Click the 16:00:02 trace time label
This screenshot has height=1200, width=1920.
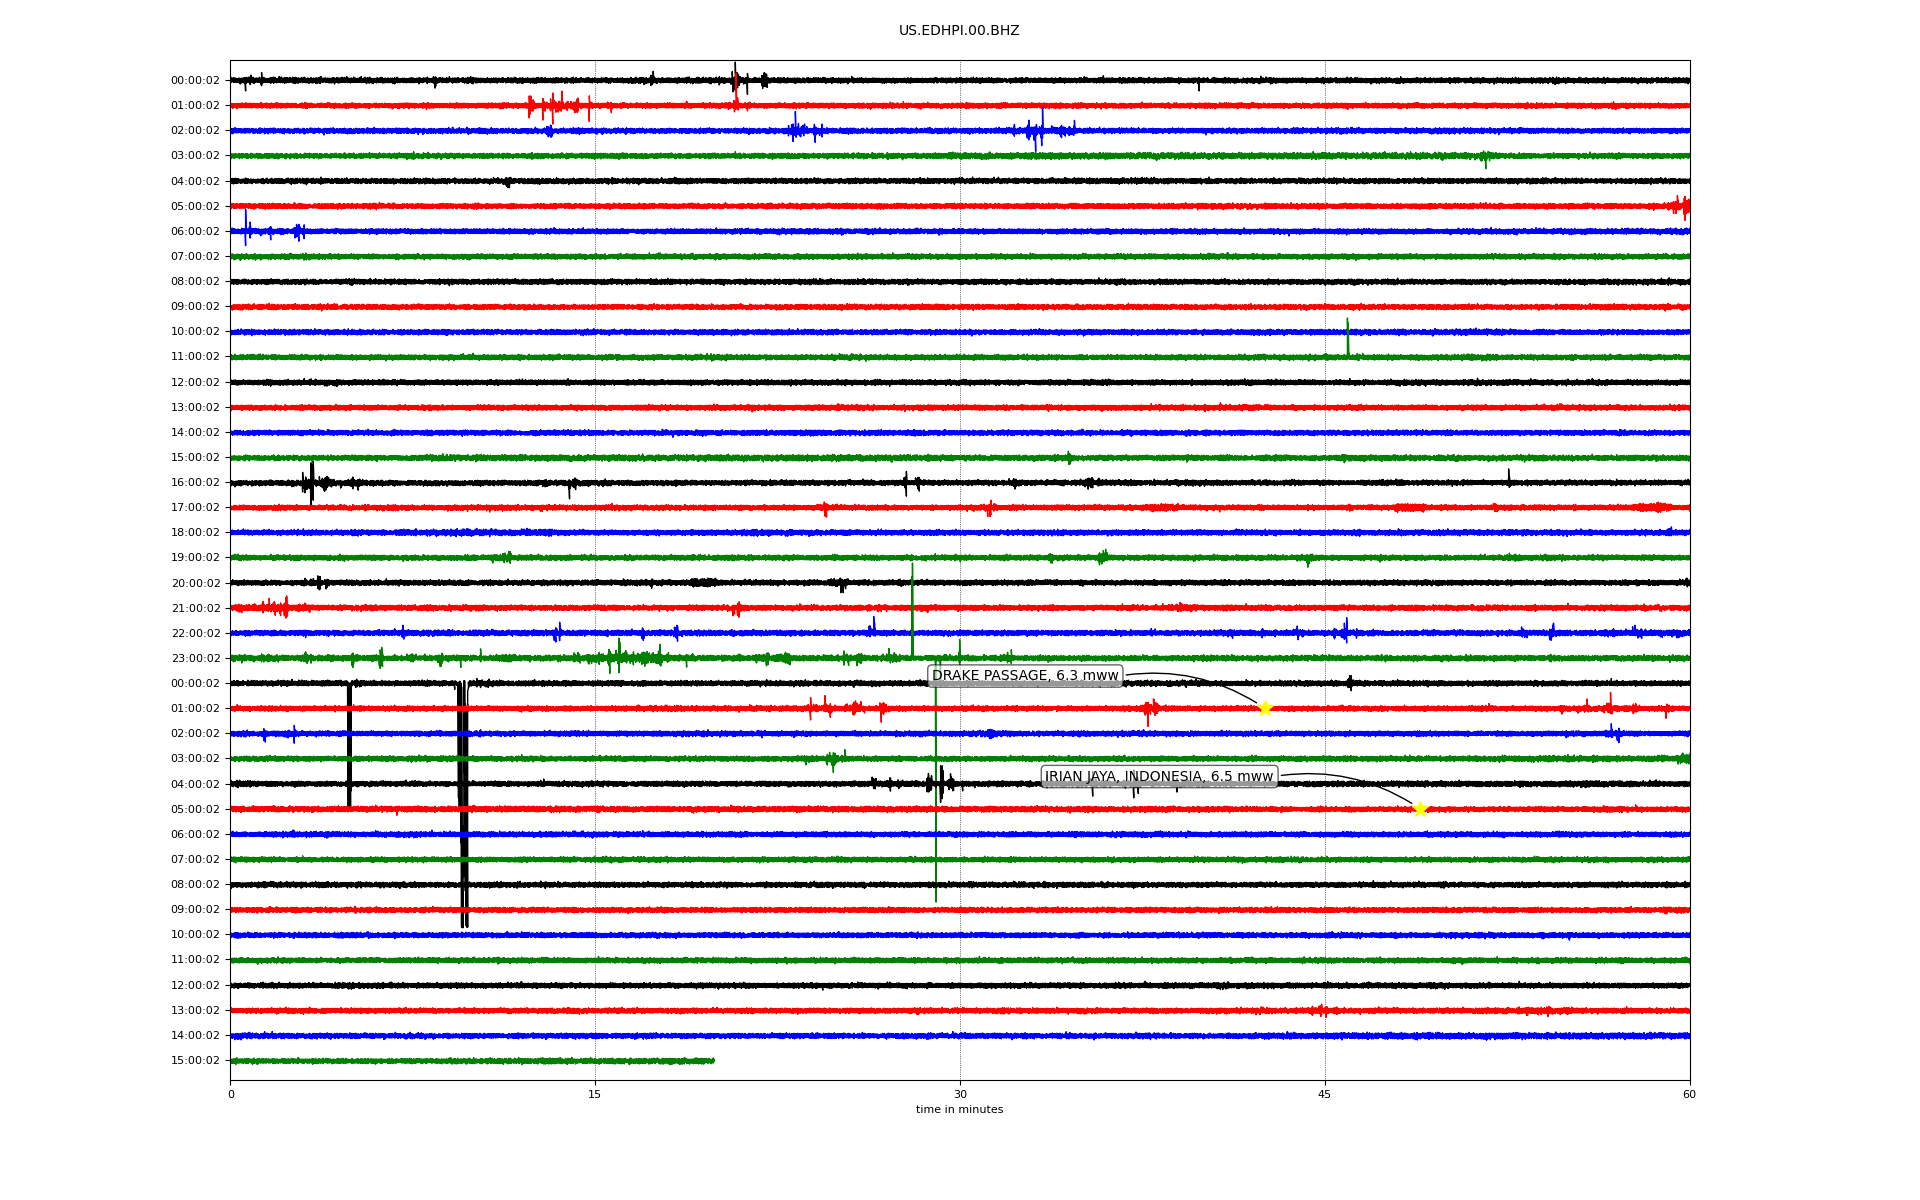tap(195, 483)
